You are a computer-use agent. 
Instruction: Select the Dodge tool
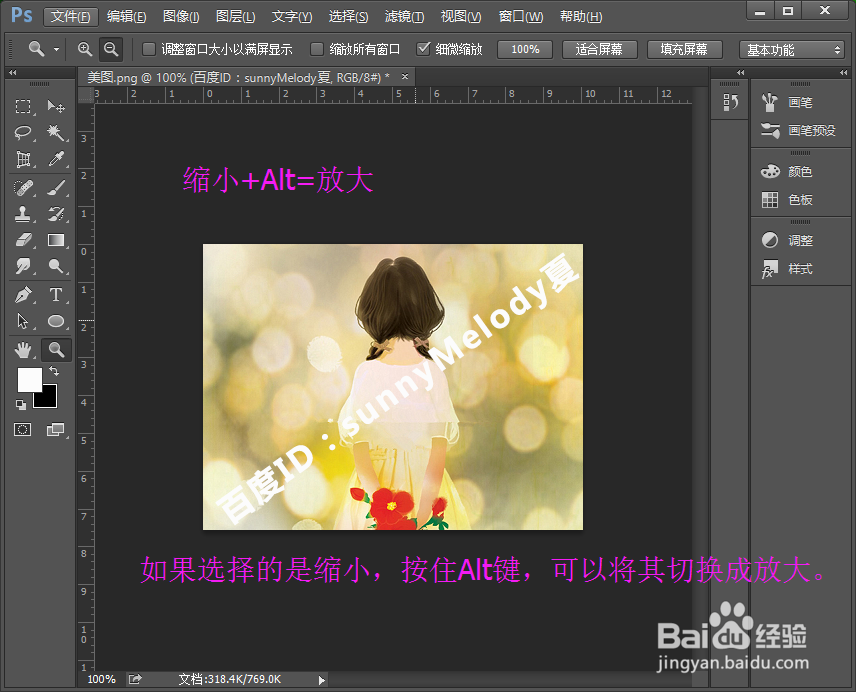pos(56,266)
